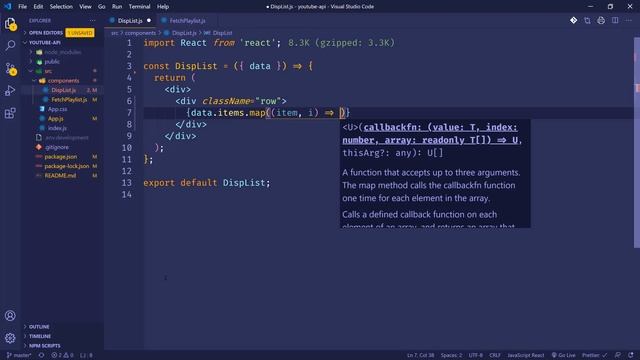Open the Accounts menu icon
640x360 pixels.
click(10, 316)
